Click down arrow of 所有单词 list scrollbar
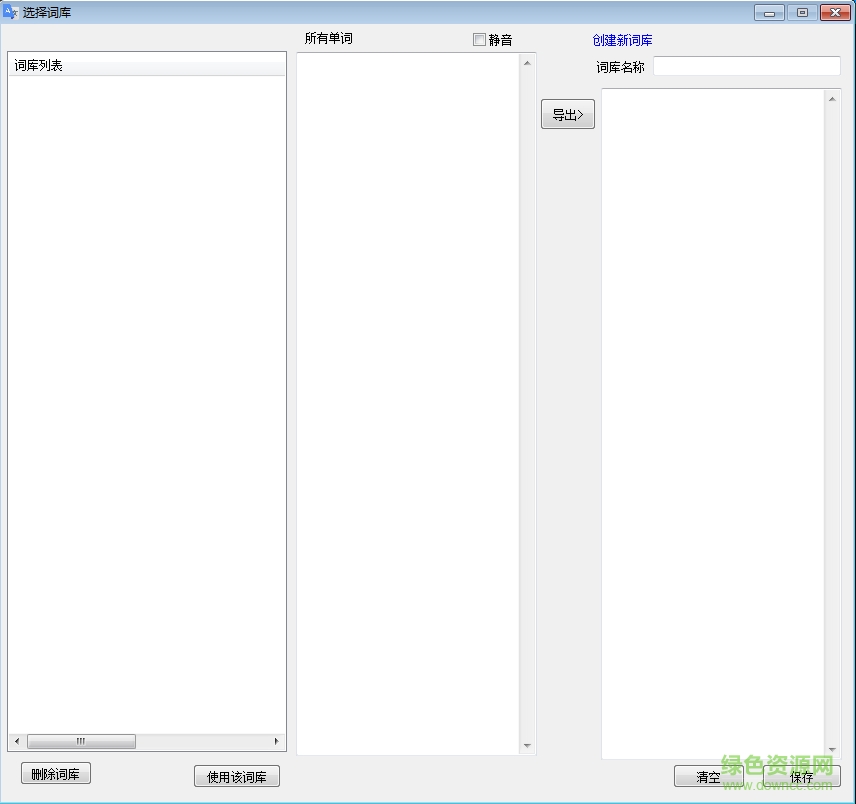 527,746
